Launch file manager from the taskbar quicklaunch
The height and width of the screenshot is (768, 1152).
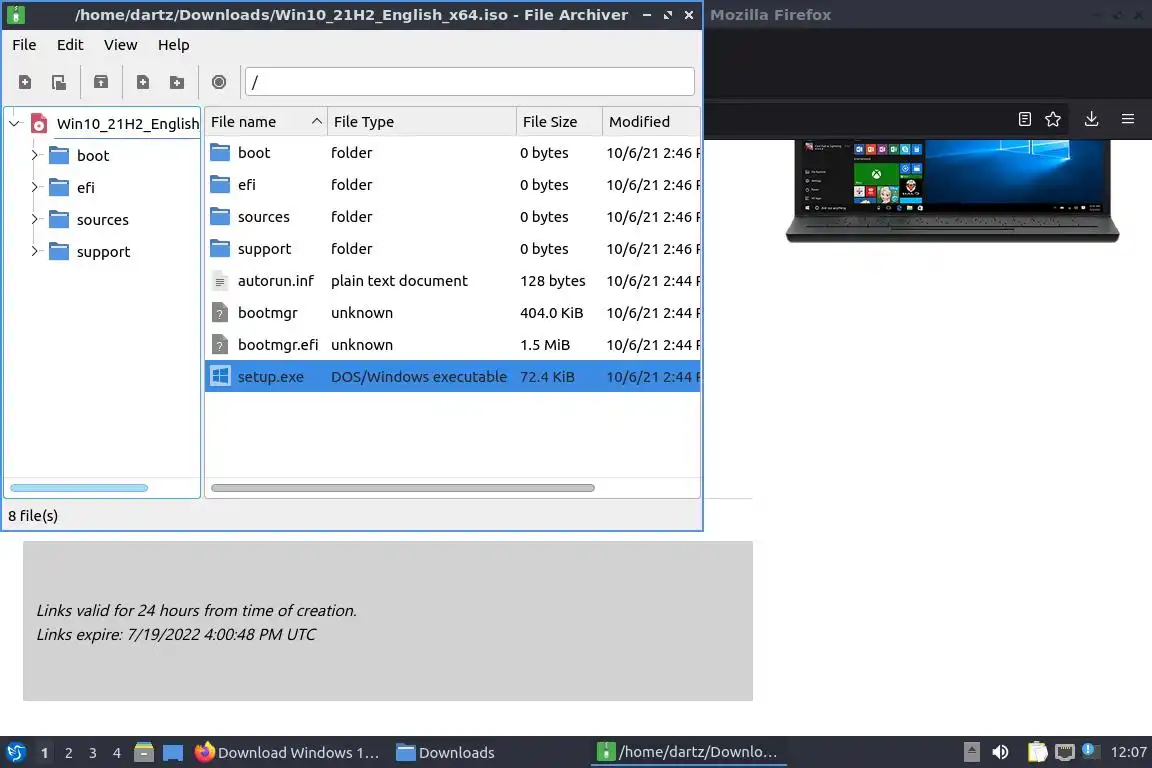coord(144,753)
